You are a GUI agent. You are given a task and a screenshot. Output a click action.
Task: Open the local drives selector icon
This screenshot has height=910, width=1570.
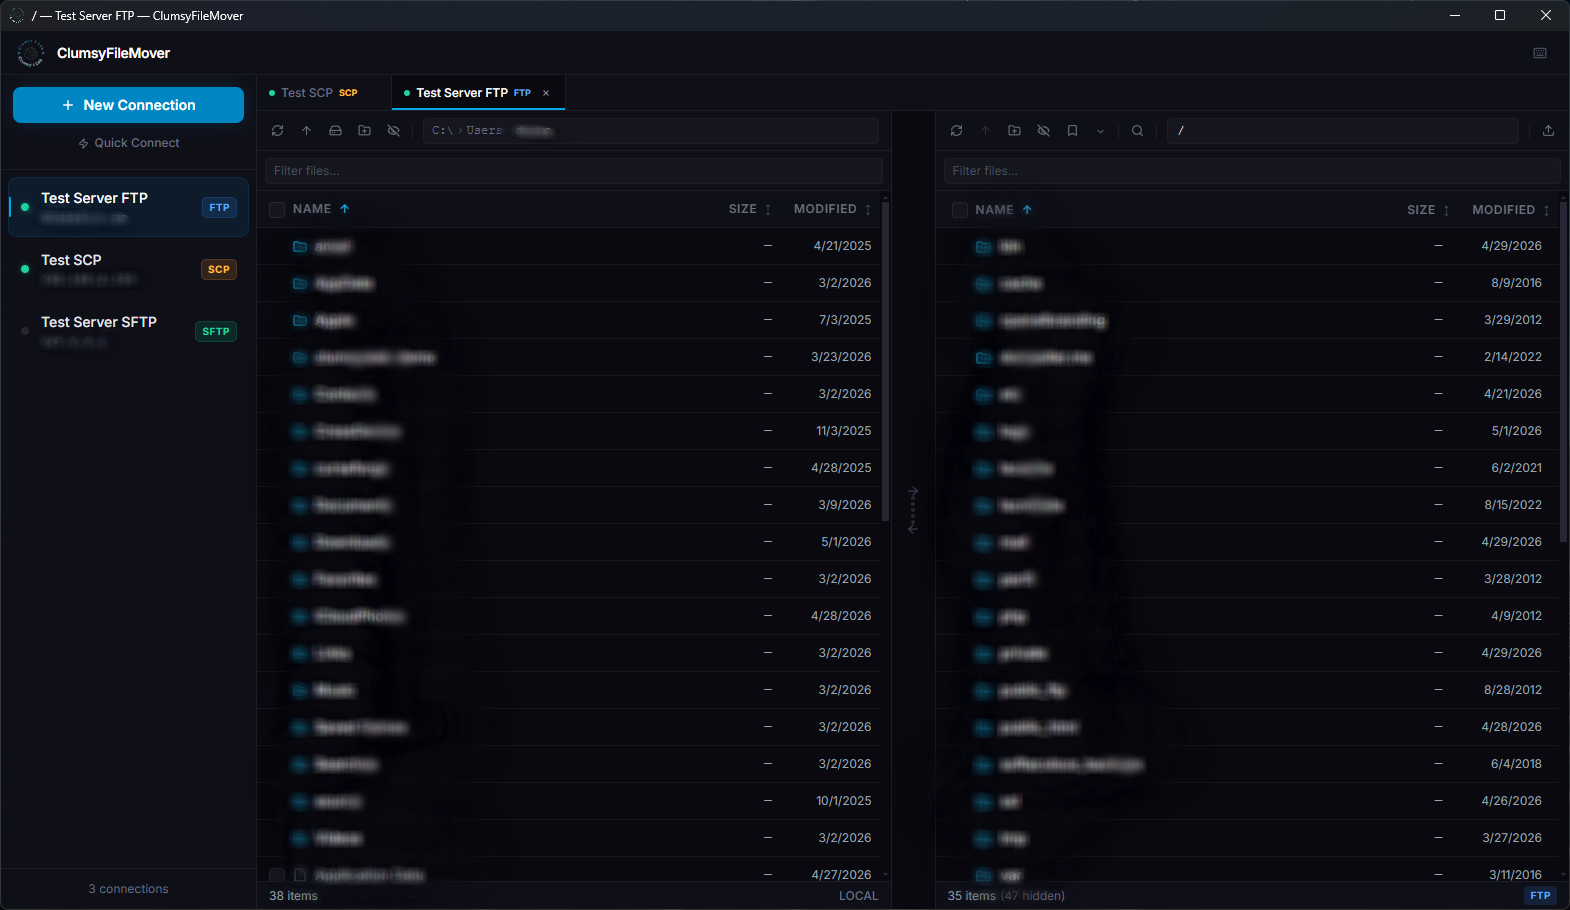[x=335, y=131]
